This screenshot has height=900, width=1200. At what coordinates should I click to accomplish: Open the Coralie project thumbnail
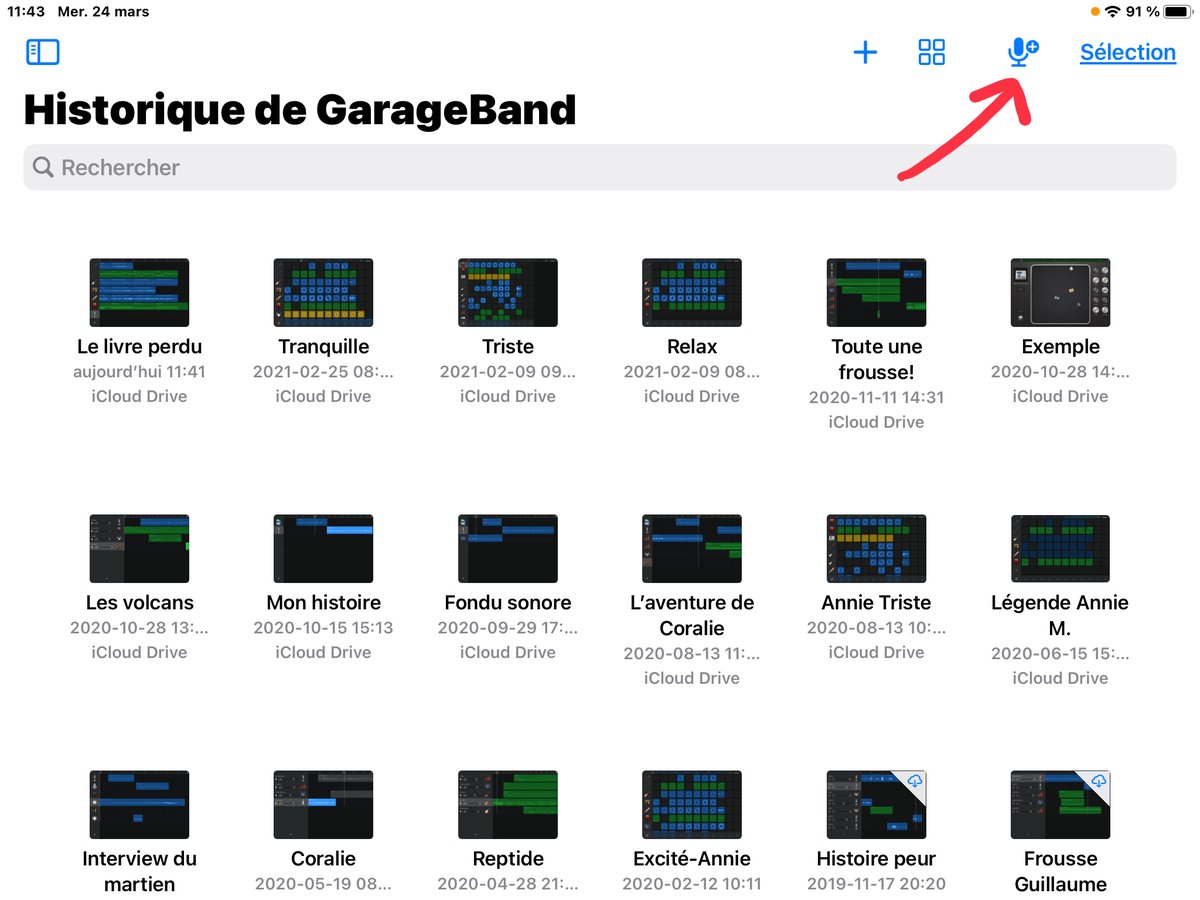(323, 804)
